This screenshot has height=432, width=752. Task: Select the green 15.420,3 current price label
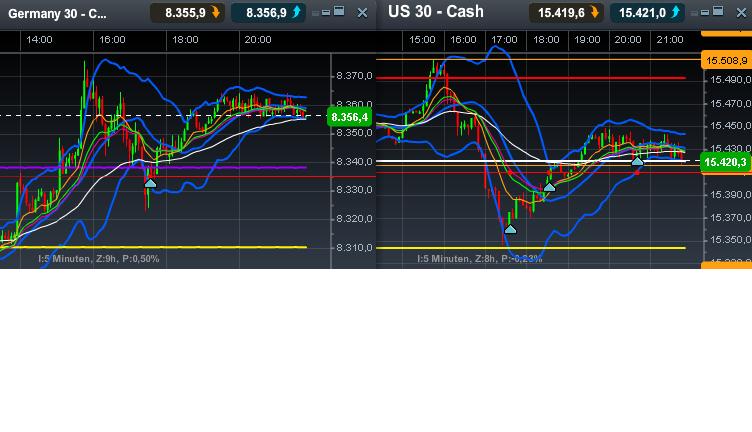(x=726, y=162)
